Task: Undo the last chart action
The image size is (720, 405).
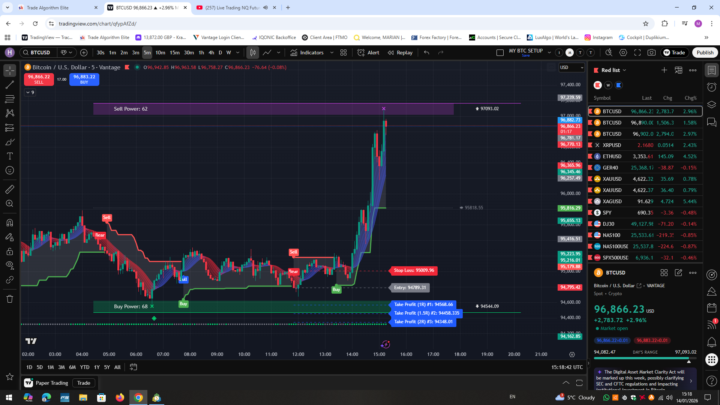Action: [x=427, y=53]
